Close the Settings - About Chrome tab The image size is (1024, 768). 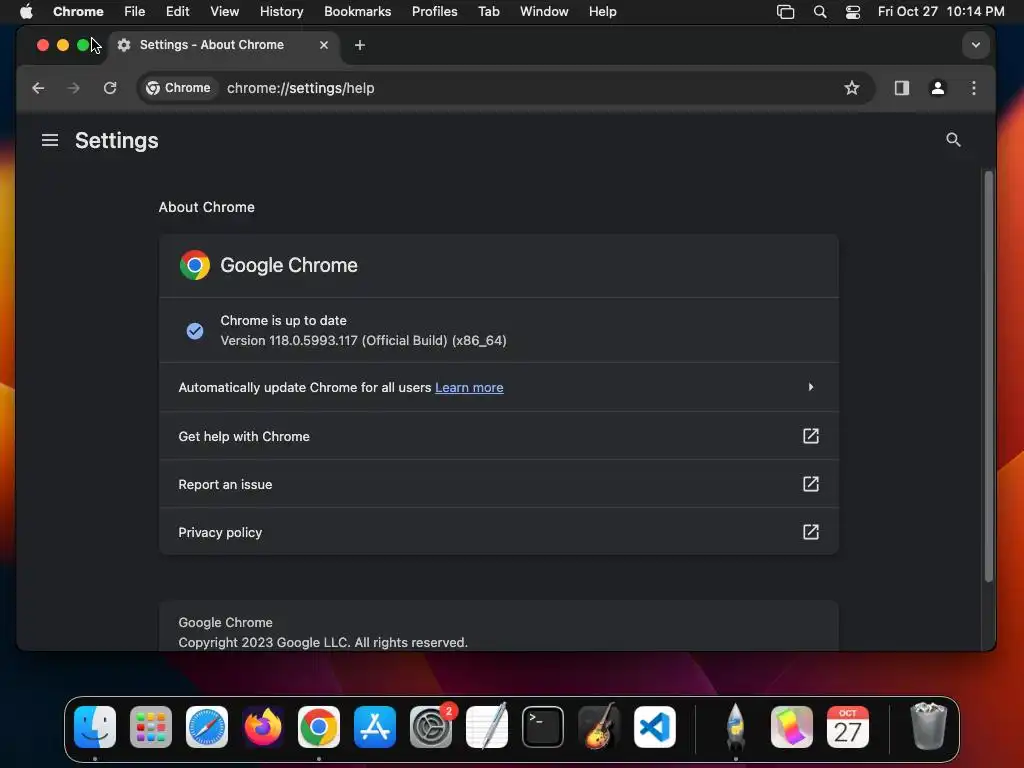323,45
